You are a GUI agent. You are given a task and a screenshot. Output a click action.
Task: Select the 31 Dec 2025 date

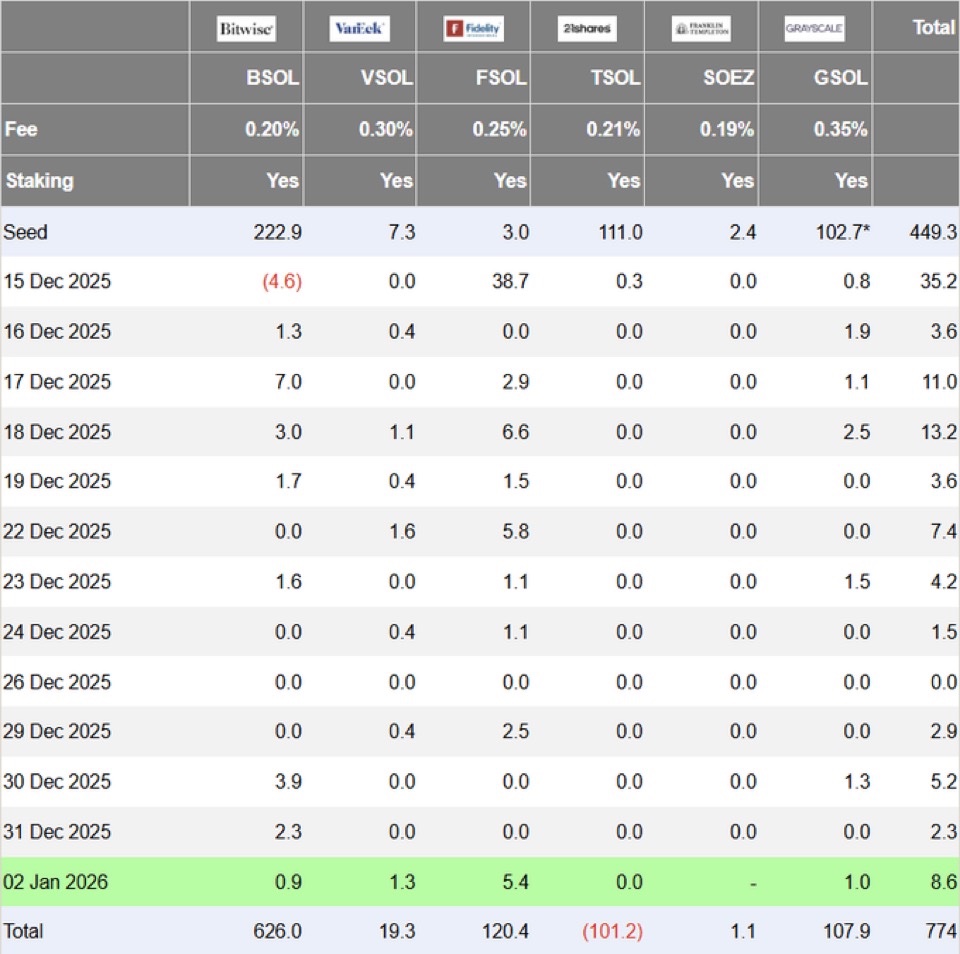coord(57,832)
